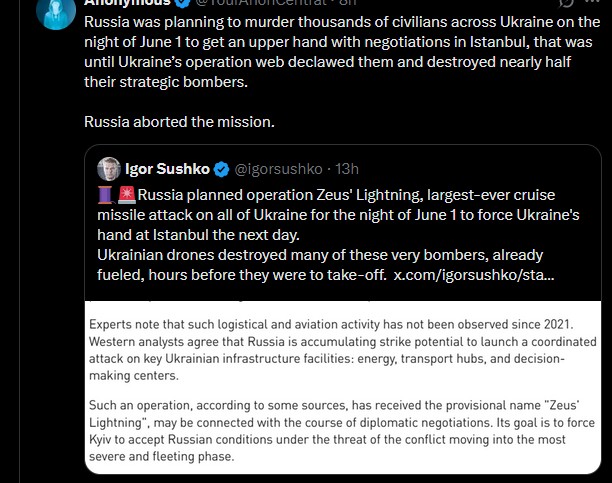Viewport: 612px width, 483px height.
Task: Open the @igorsushko handle link
Action: [278, 169]
